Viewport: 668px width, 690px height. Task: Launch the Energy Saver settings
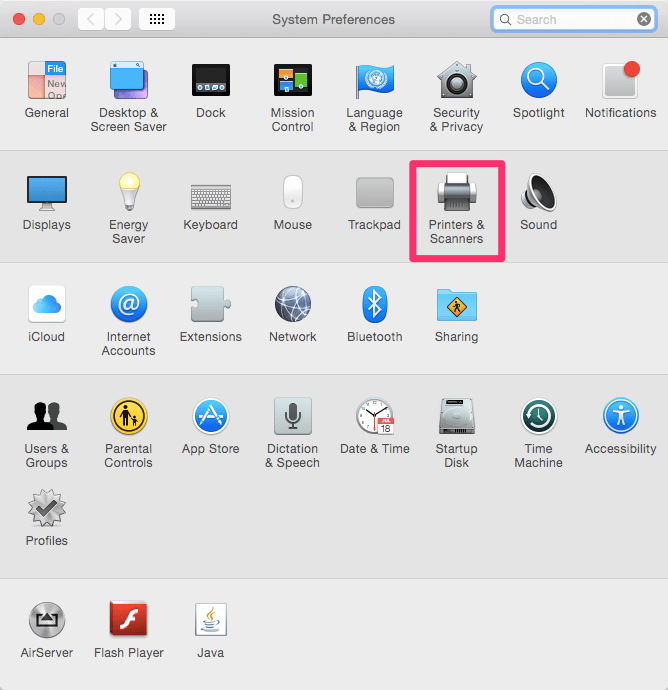pos(128,194)
